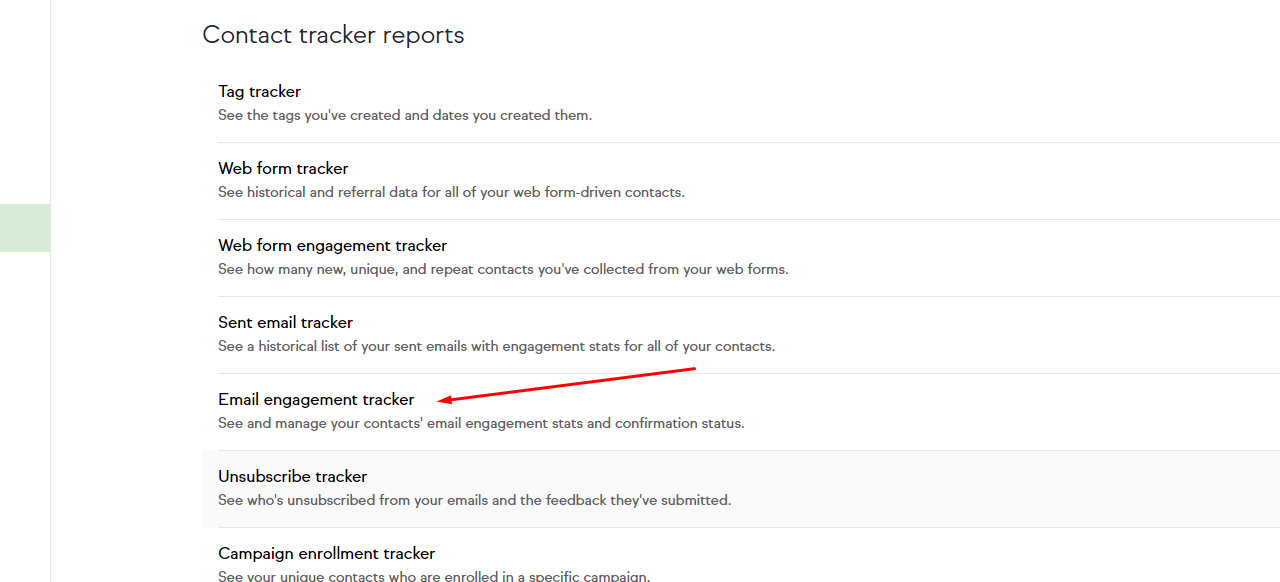Open the Web form tracker report

click(x=283, y=169)
